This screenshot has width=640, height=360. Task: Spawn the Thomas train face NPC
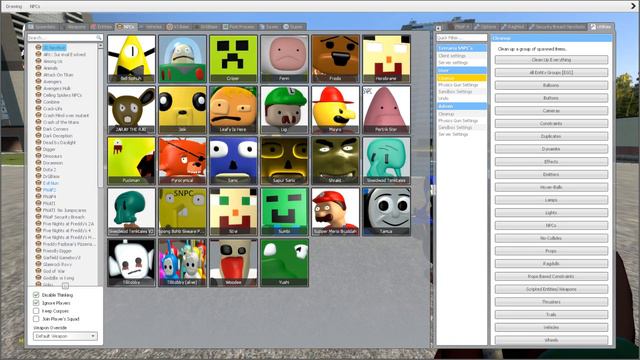(387, 212)
